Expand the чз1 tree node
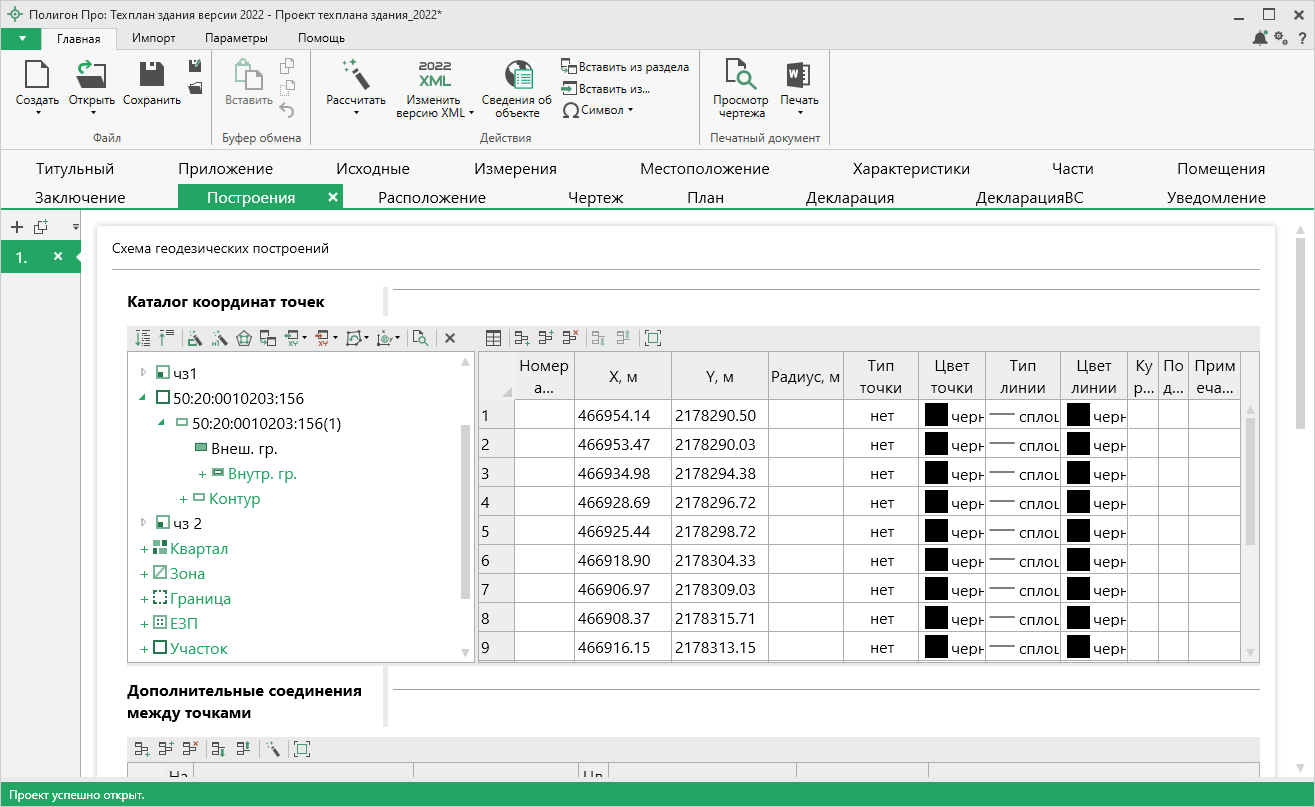Image resolution: width=1315 pixels, height=807 pixels. tap(142, 372)
